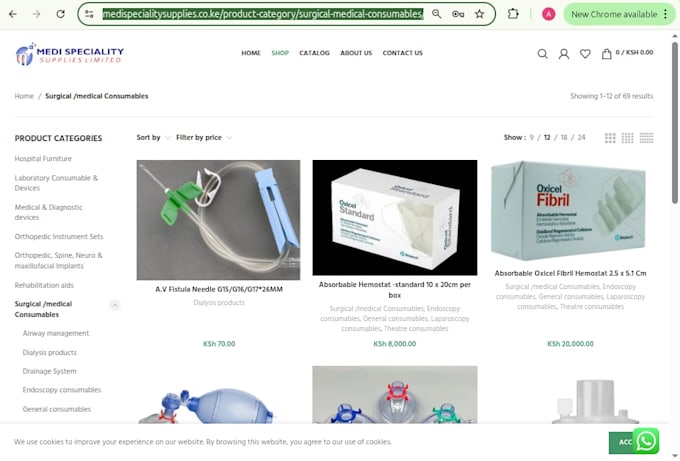Bookmark this page with the star icon
The image size is (680, 461).
479,14
